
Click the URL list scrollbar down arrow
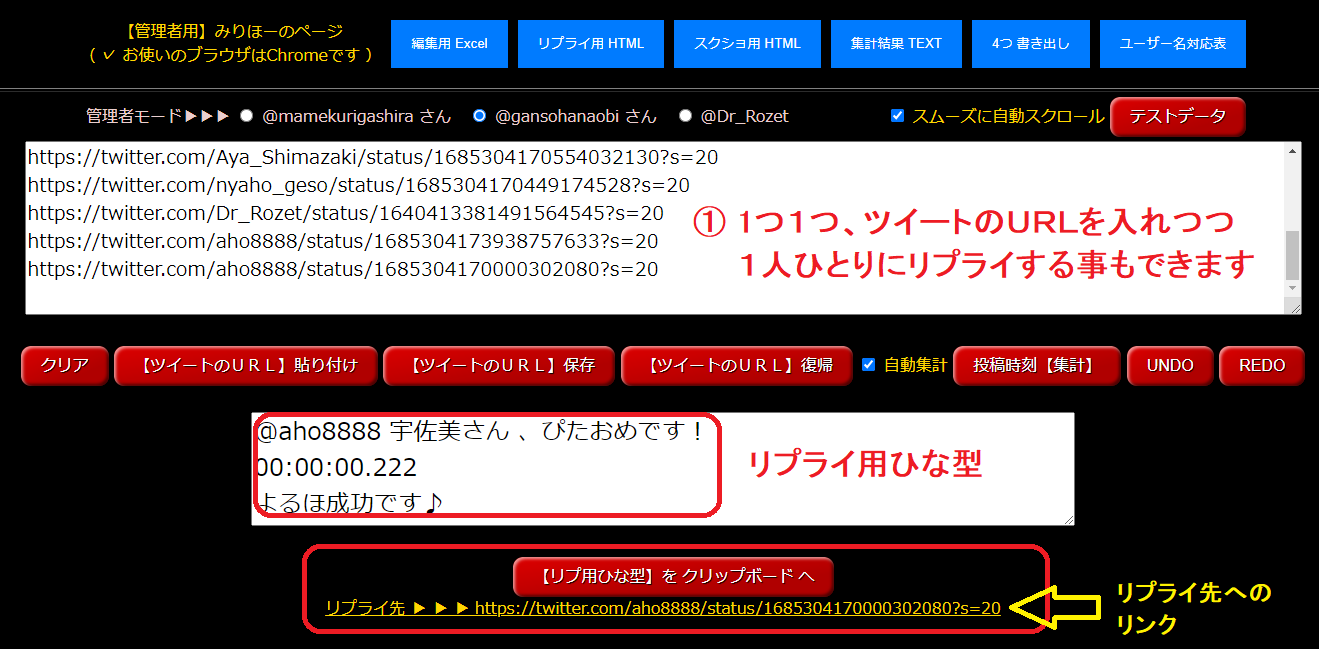[x=1292, y=288]
